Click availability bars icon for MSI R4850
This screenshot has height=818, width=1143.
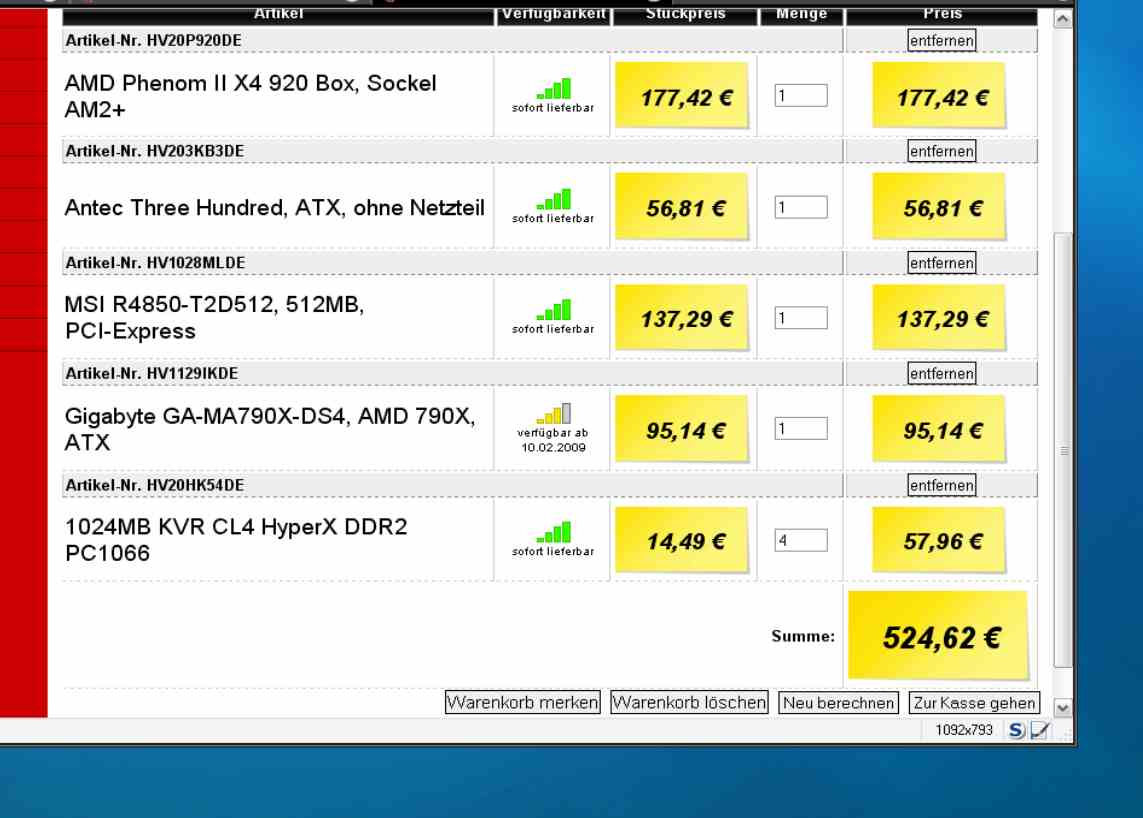point(554,311)
